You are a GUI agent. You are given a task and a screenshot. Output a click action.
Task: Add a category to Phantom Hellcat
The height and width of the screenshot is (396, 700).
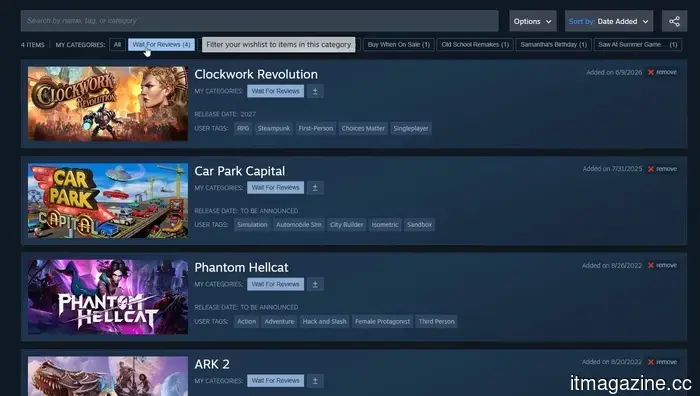click(x=315, y=284)
